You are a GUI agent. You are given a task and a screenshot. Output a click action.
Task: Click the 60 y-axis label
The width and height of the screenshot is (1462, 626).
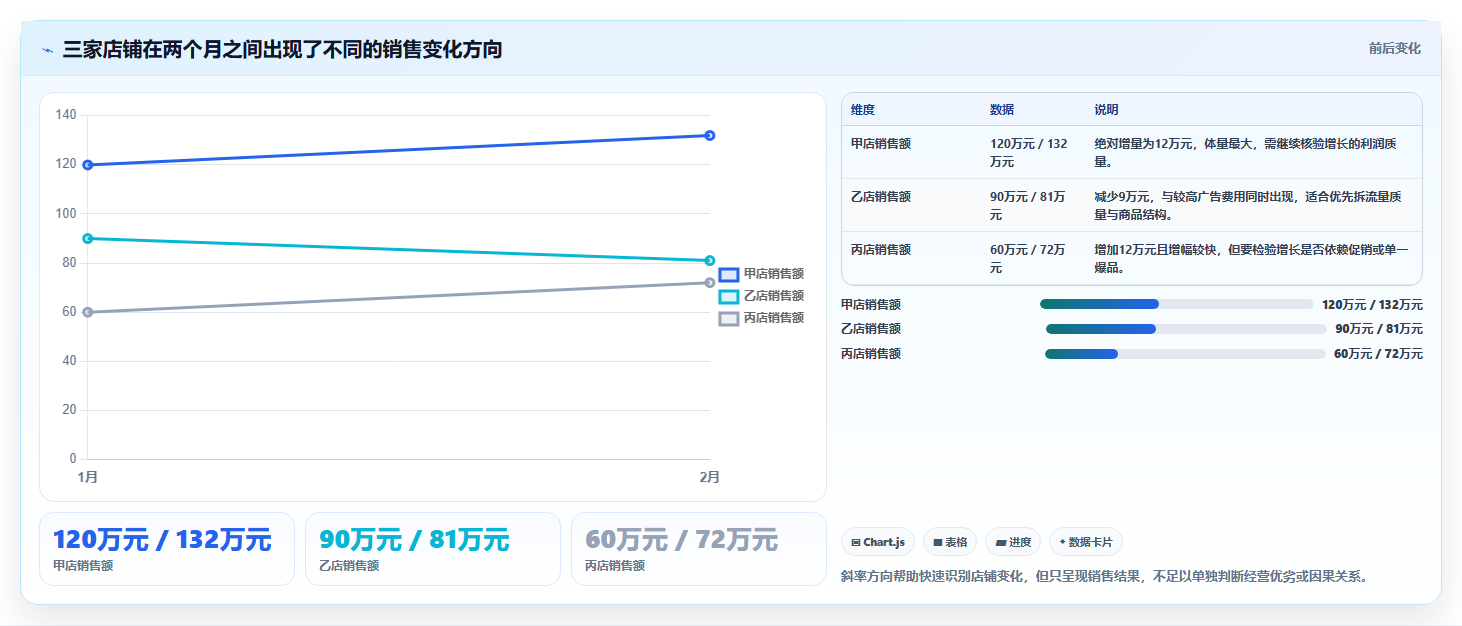tap(69, 311)
